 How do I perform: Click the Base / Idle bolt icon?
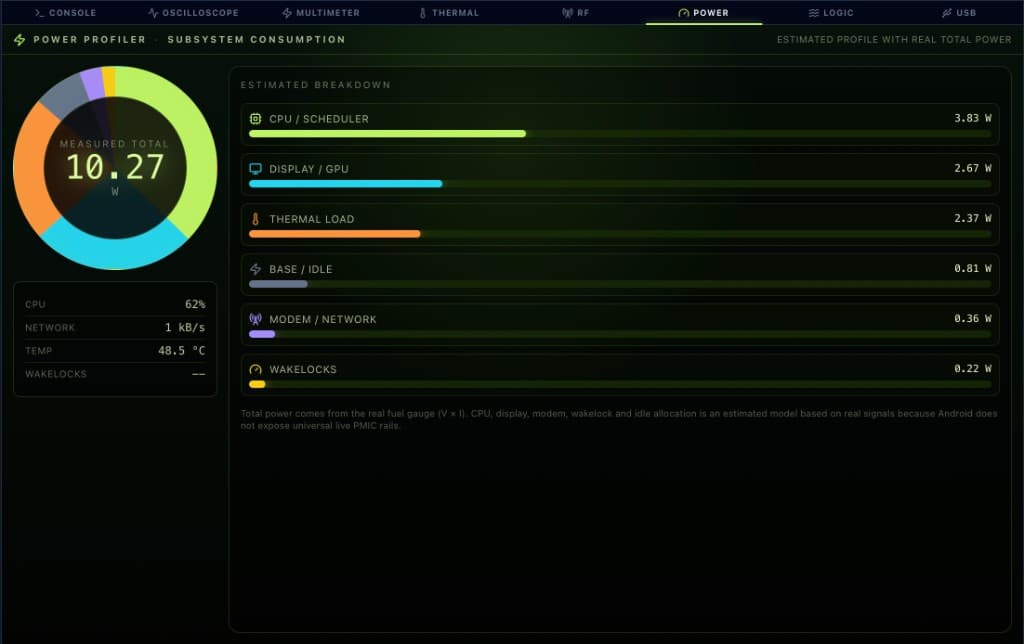click(x=255, y=269)
